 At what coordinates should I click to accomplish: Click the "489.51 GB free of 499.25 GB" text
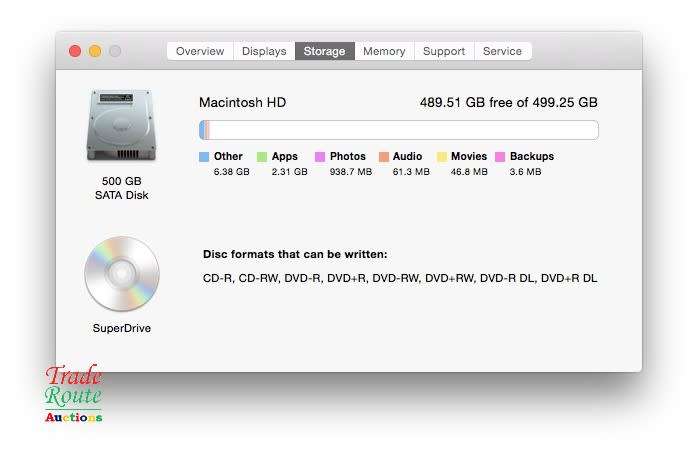click(509, 102)
